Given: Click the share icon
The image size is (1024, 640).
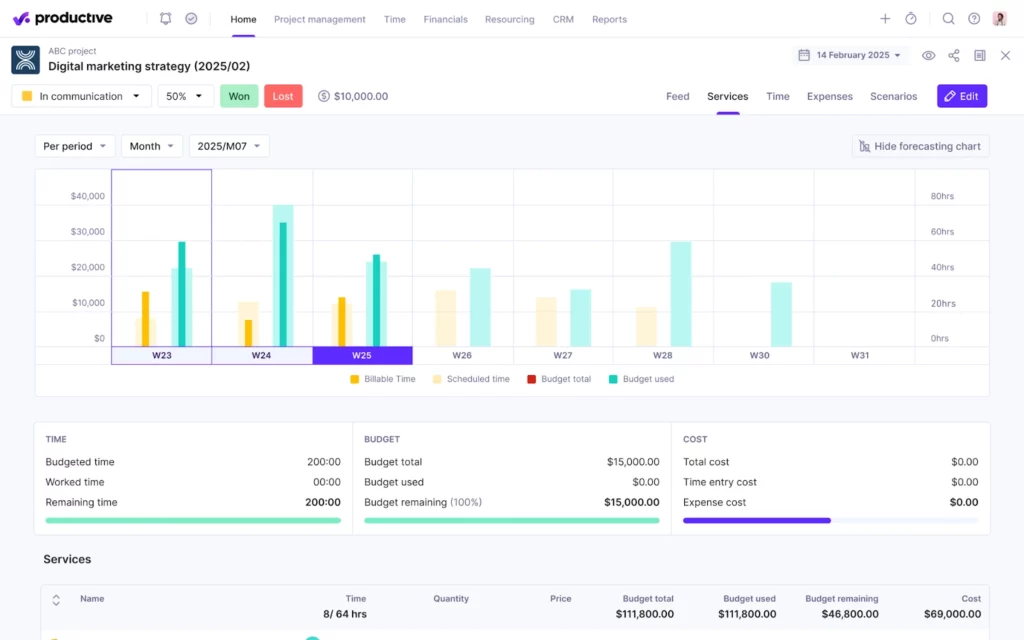Looking at the screenshot, I should pyautogui.click(x=954, y=56).
